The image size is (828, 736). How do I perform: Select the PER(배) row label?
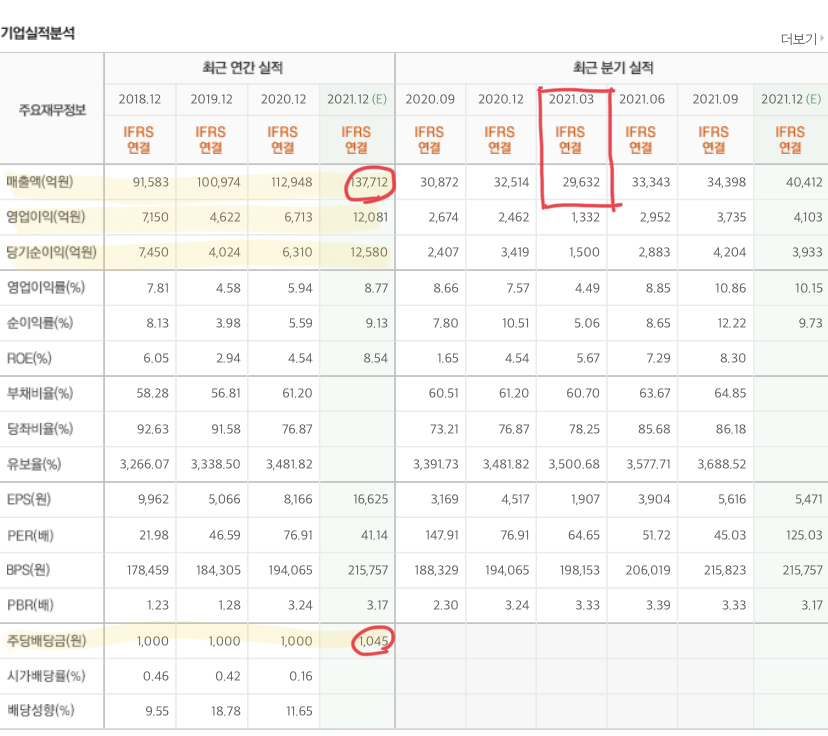pos(30,535)
